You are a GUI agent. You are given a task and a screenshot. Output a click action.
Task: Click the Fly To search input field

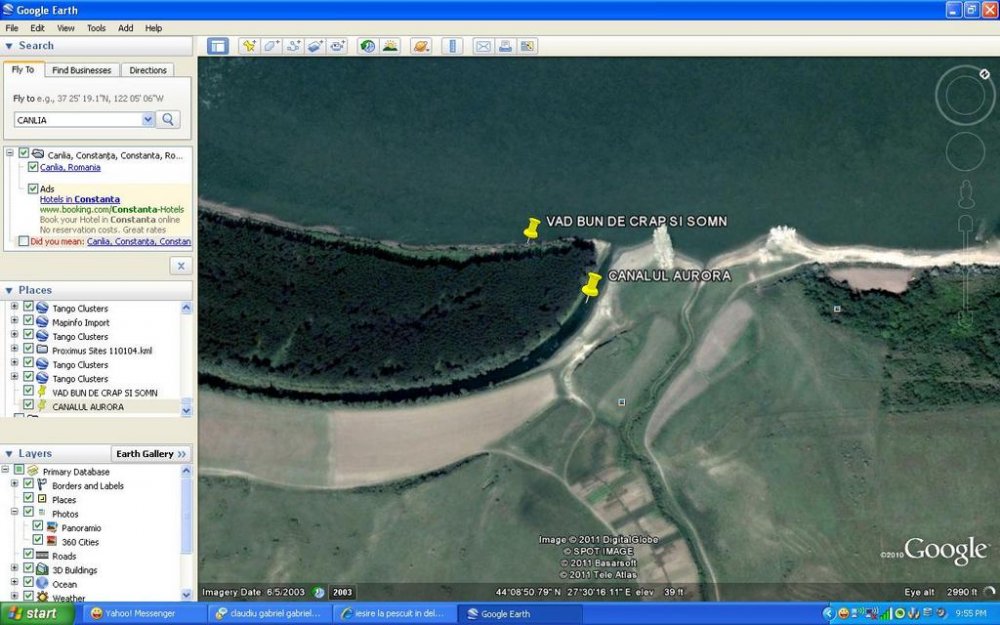point(78,120)
